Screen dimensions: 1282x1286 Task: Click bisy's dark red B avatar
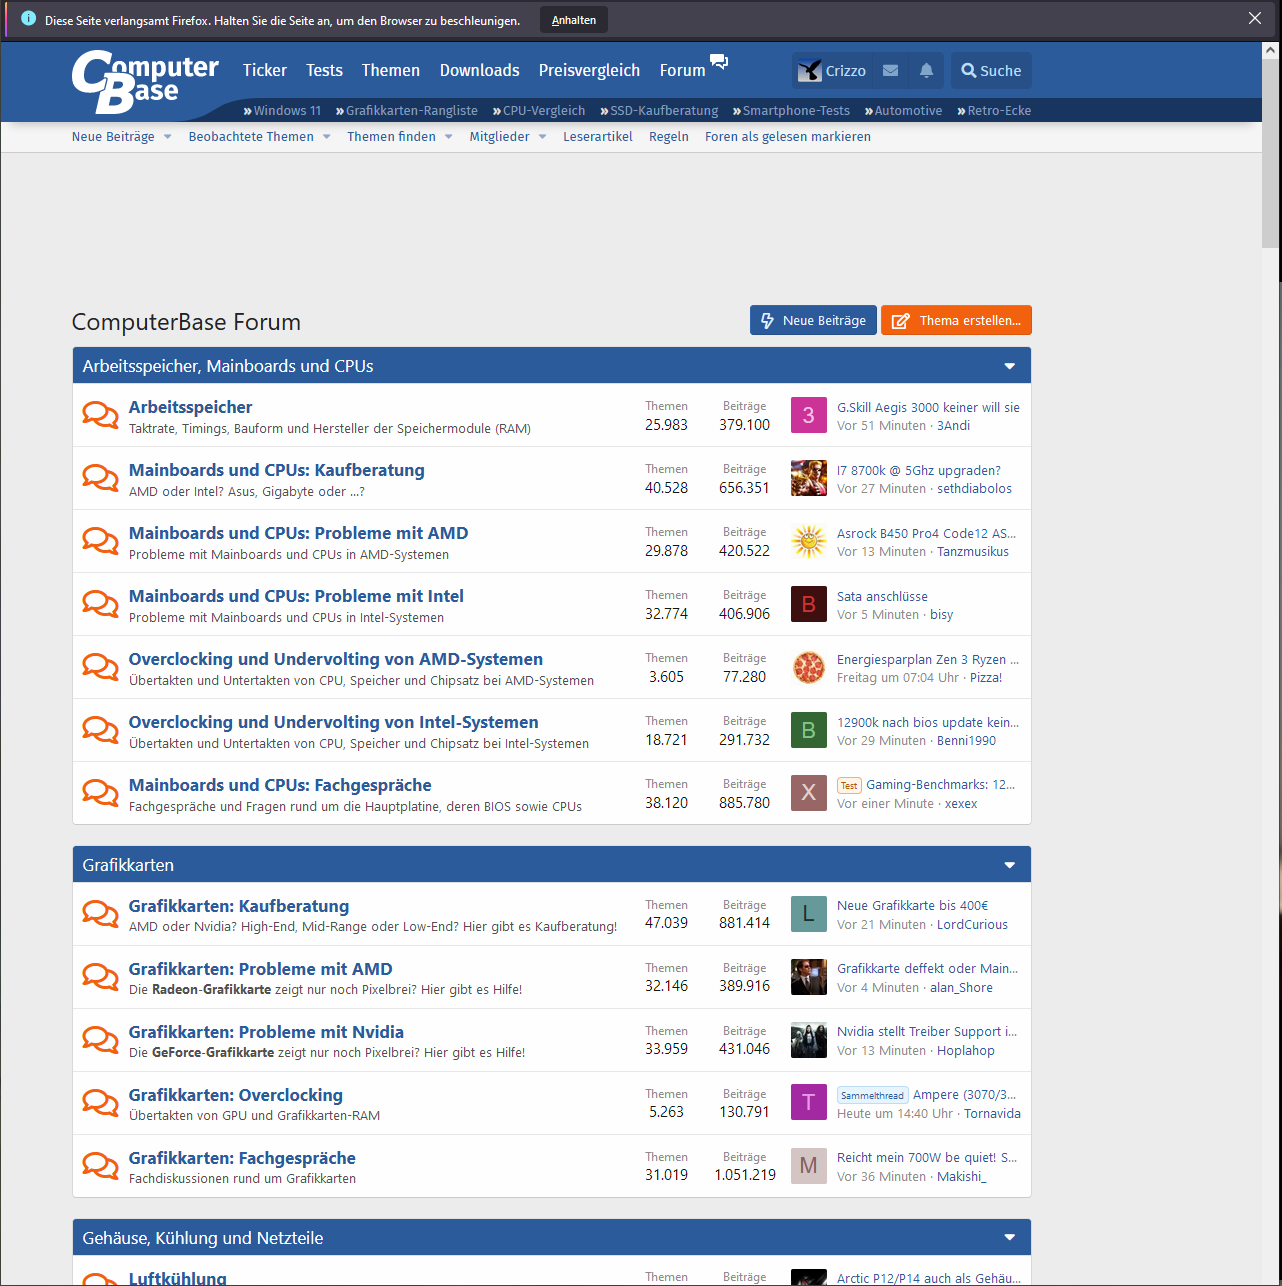coord(809,604)
